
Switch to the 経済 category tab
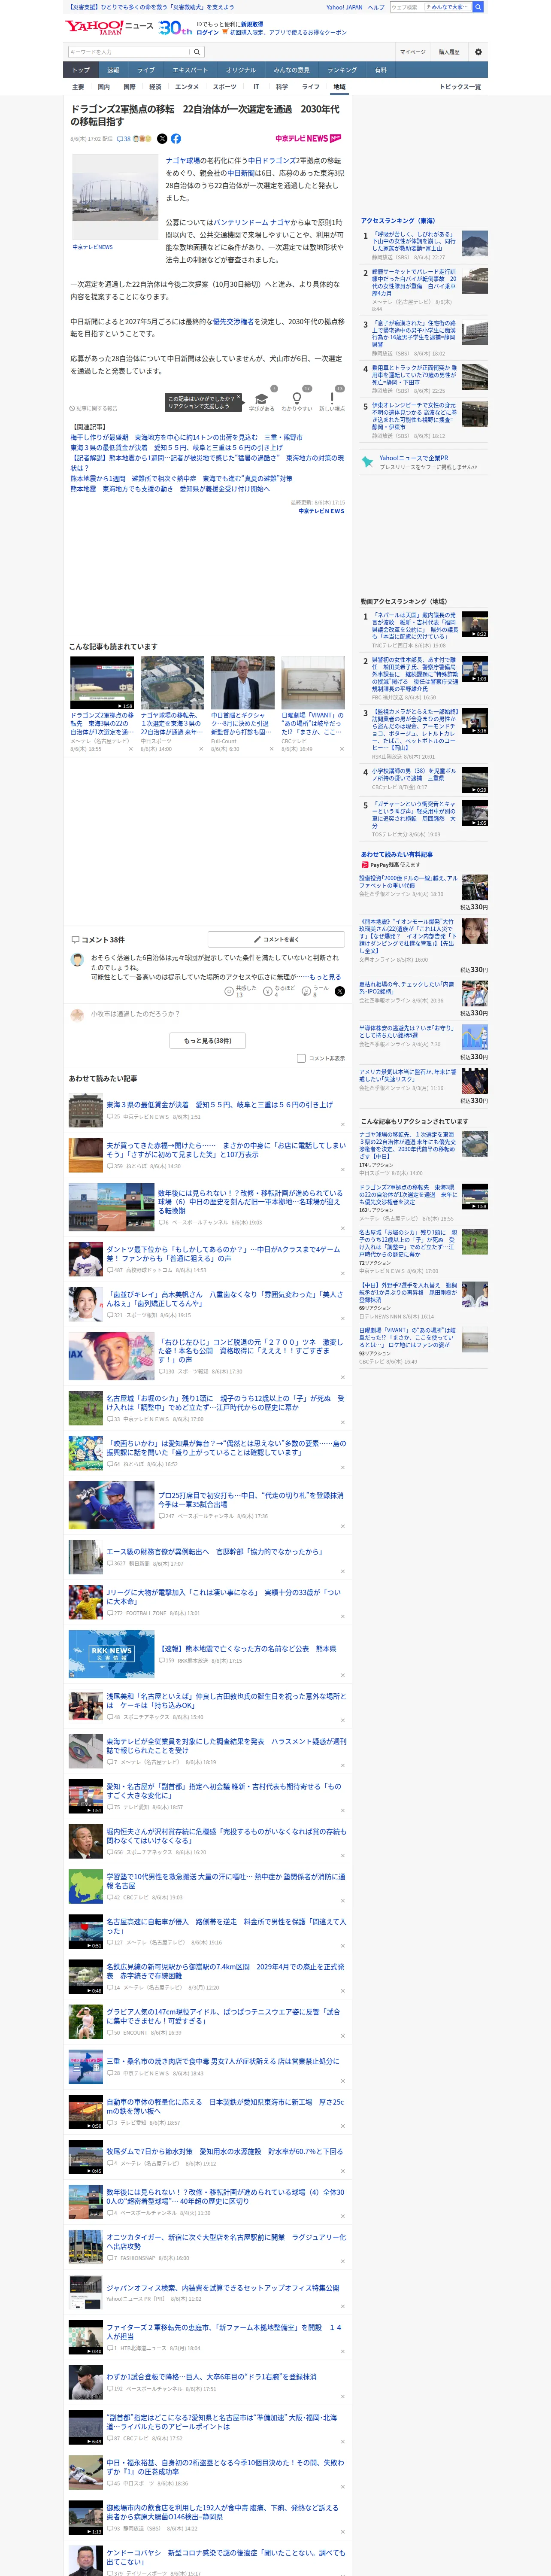155,87
